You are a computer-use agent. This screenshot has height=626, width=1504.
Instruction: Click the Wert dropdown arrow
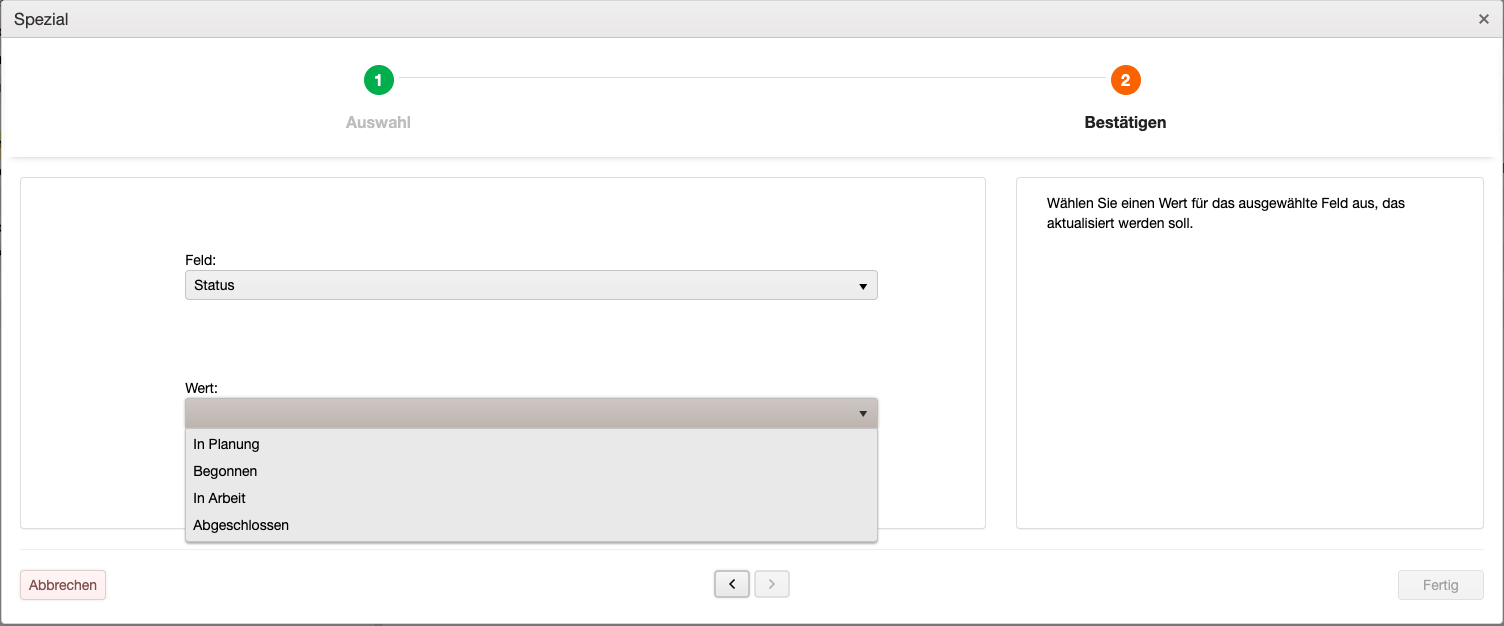(x=862, y=413)
